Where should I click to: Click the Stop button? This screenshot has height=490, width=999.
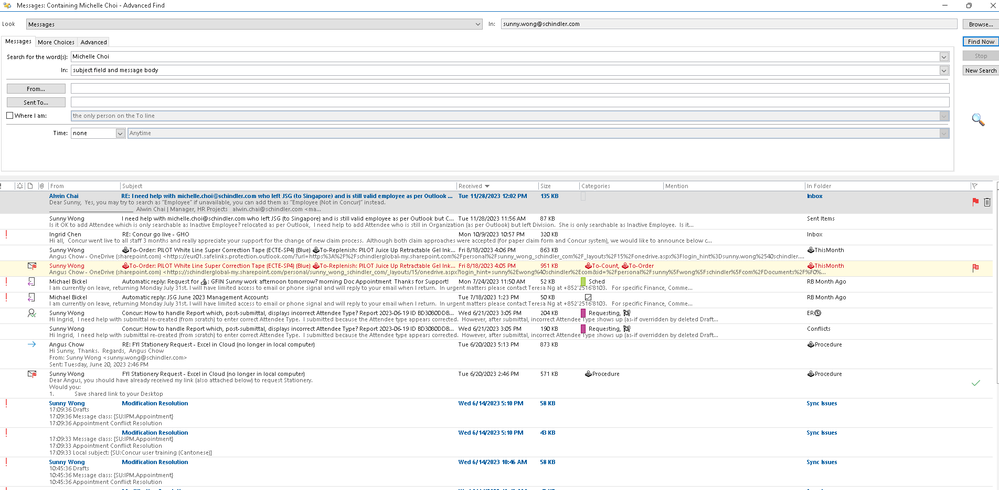tap(980, 56)
